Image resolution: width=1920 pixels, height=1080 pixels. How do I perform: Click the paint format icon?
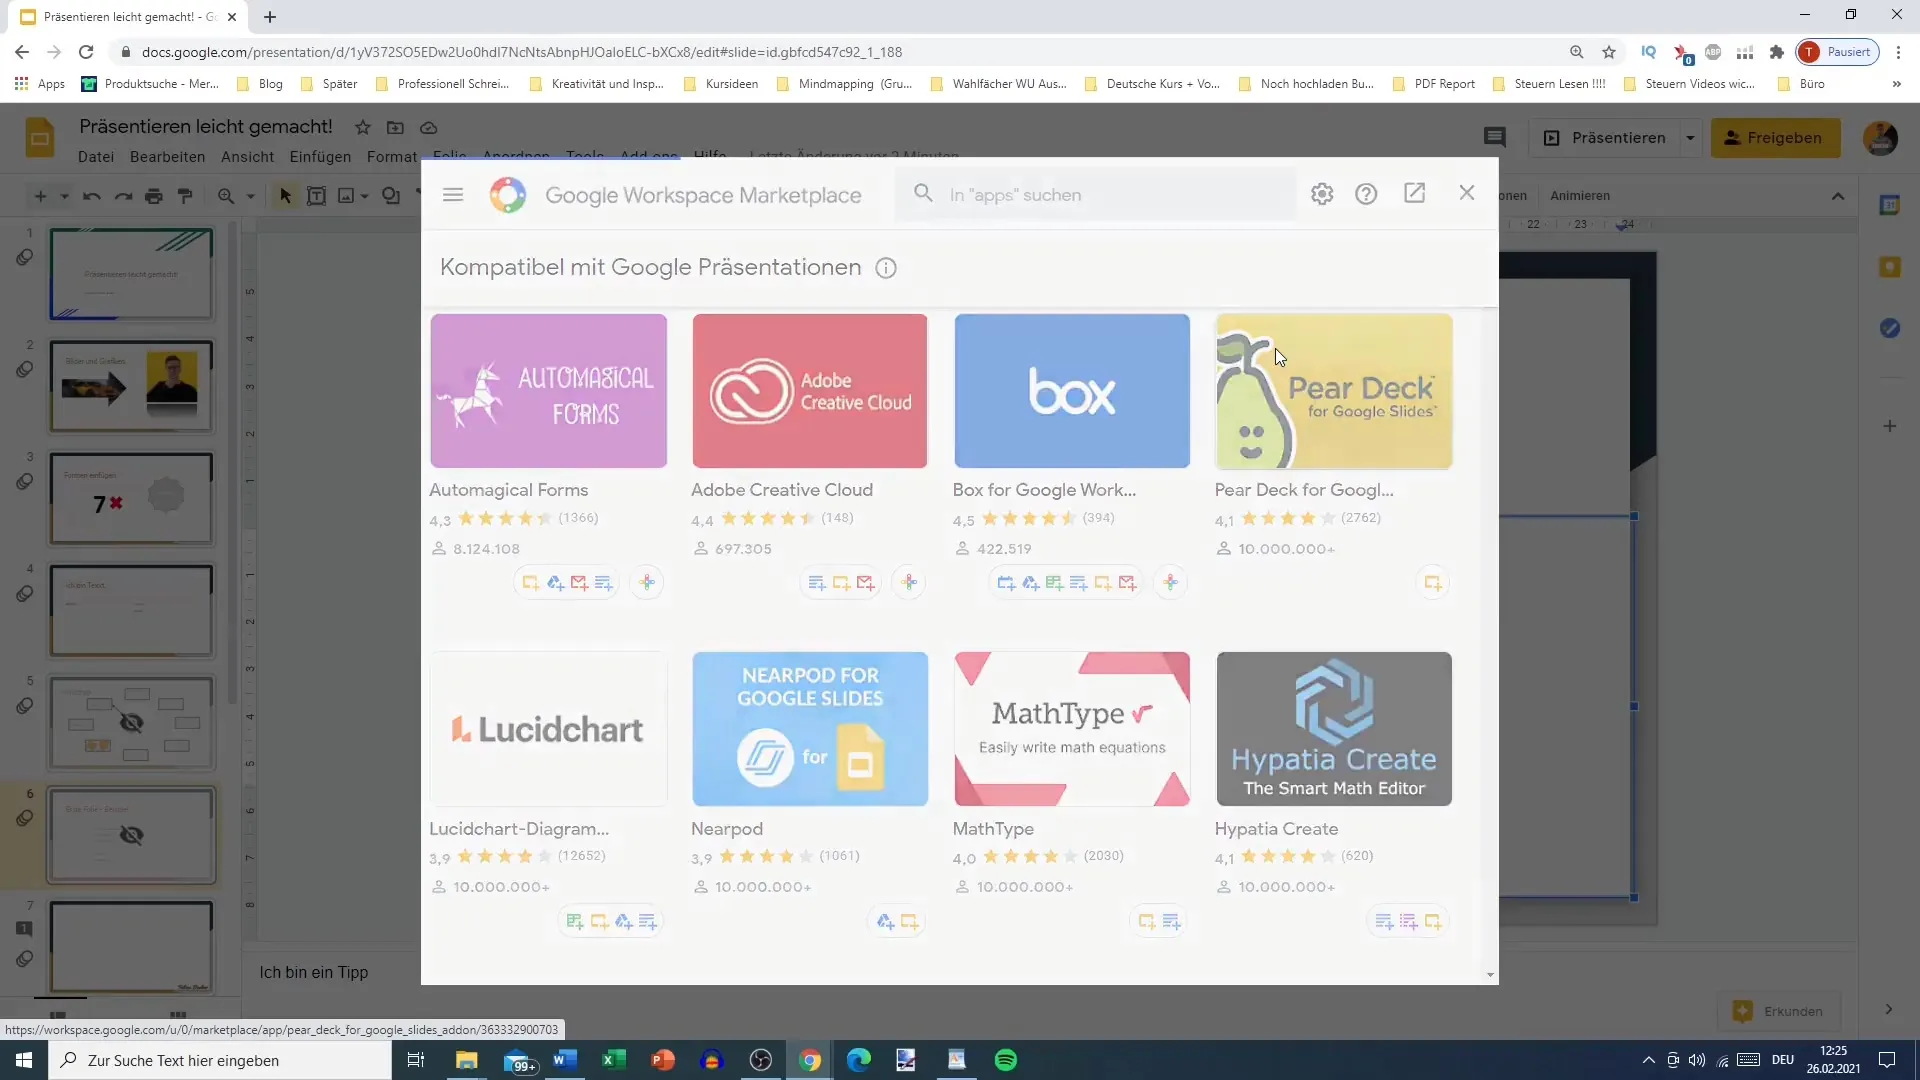coord(185,196)
